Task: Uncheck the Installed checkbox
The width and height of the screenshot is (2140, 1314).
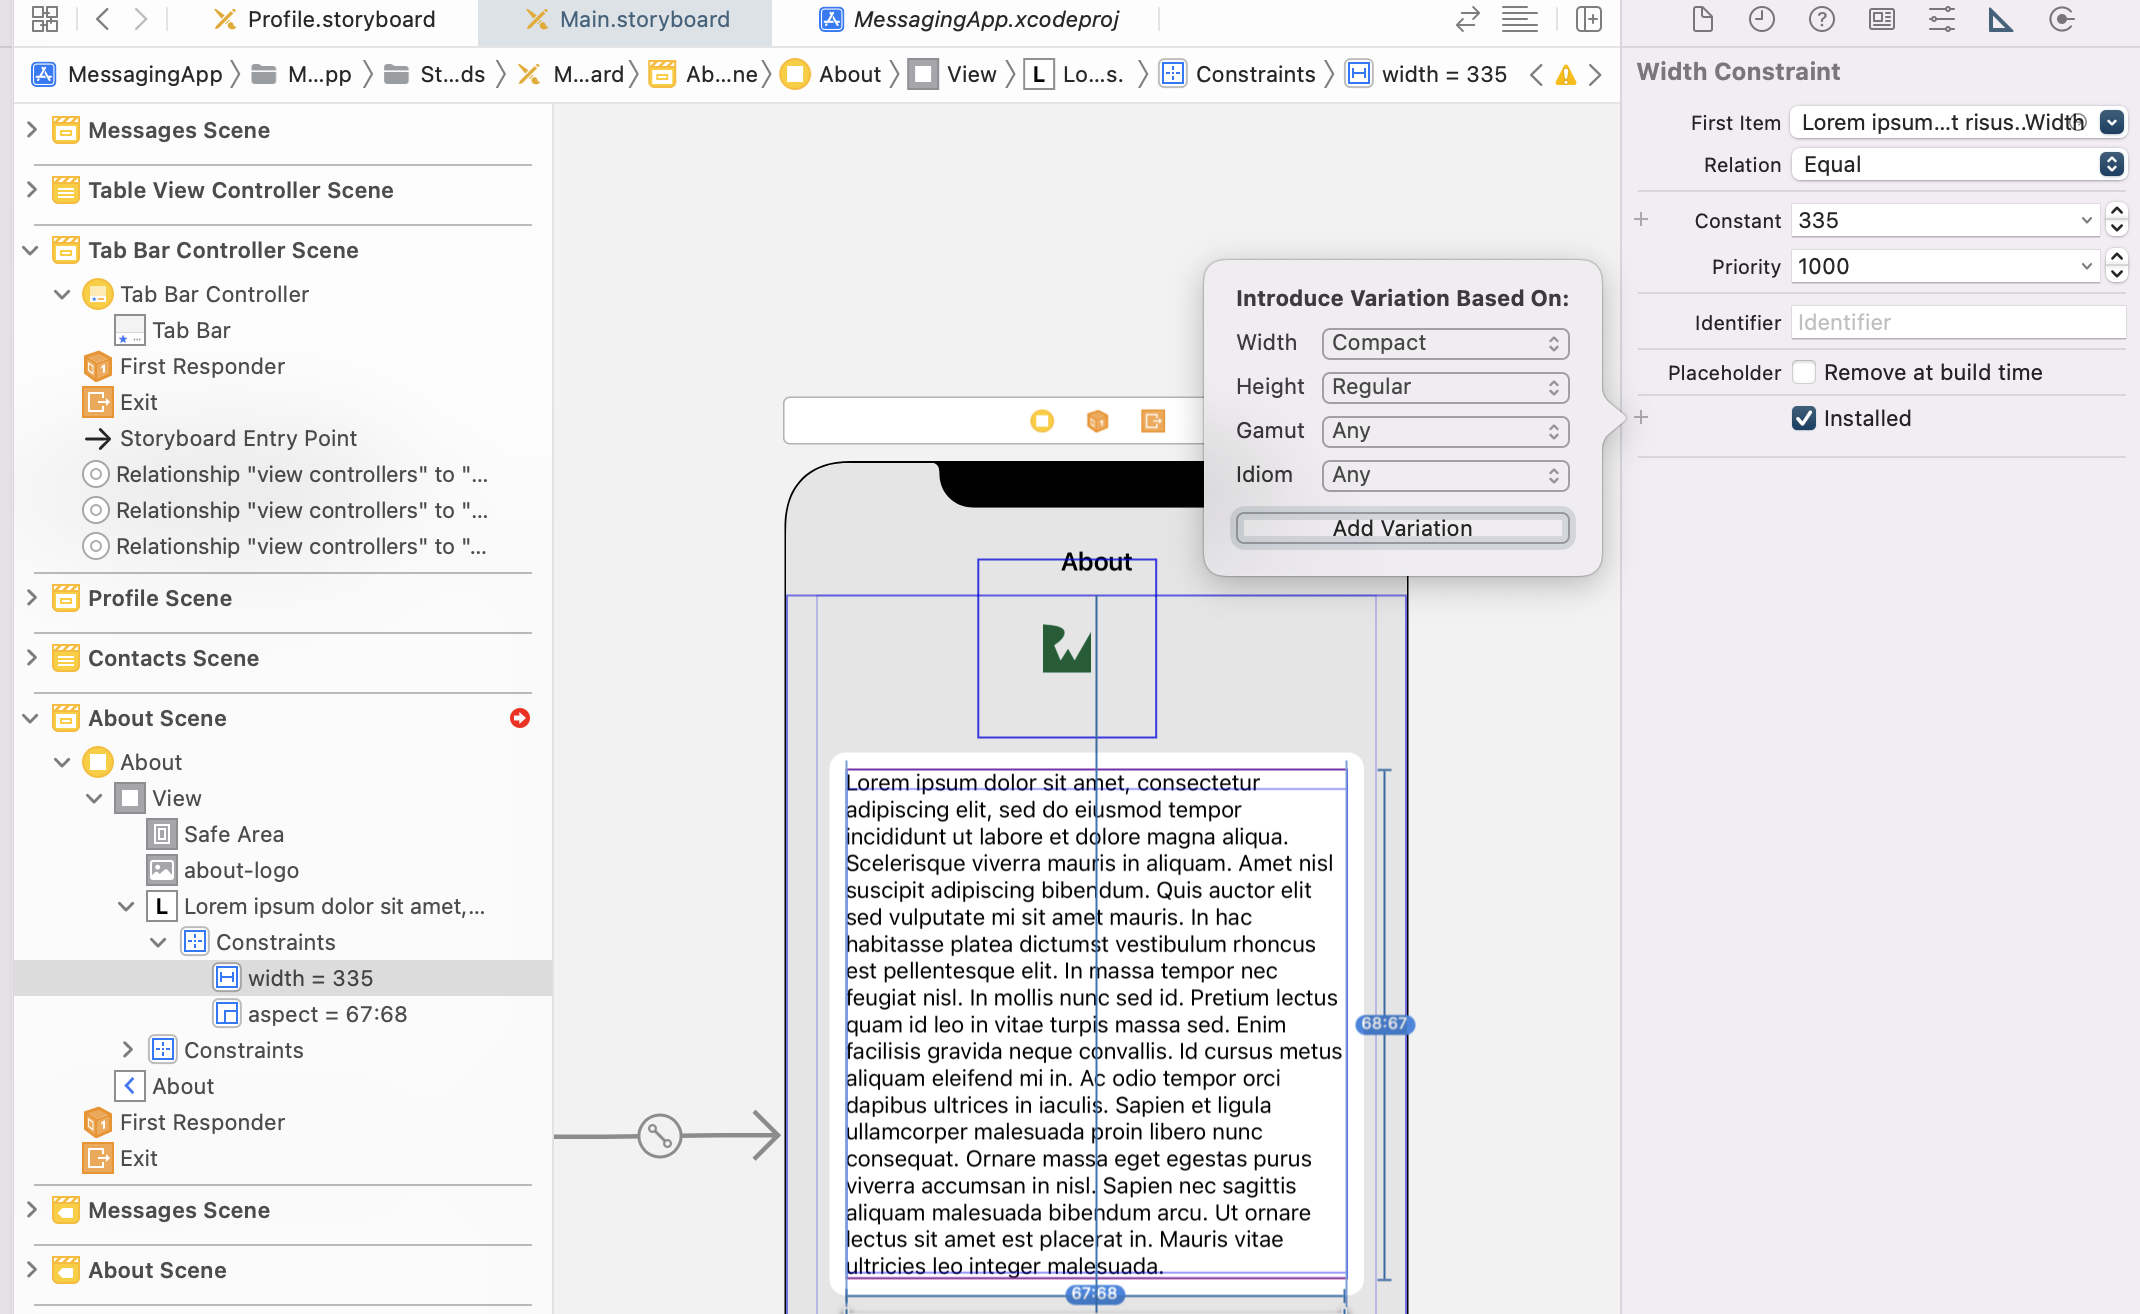Action: 1804,418
